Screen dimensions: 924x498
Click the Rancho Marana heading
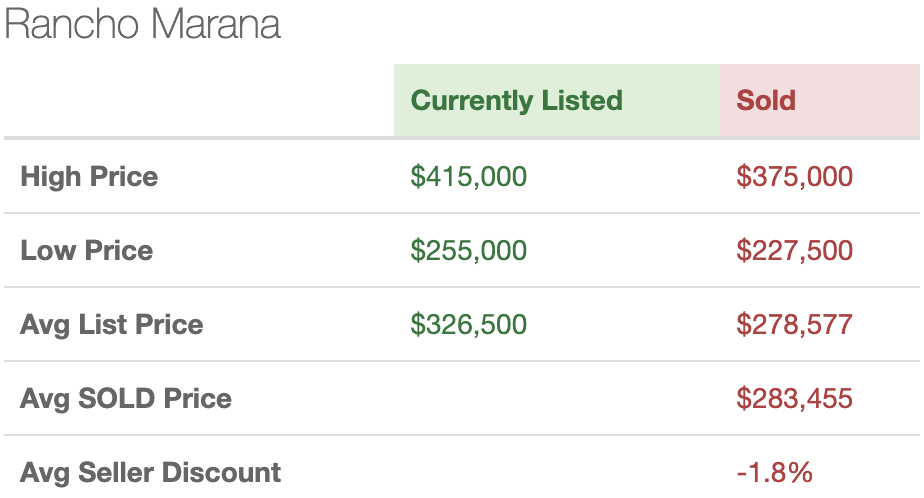tap(142, 24)
